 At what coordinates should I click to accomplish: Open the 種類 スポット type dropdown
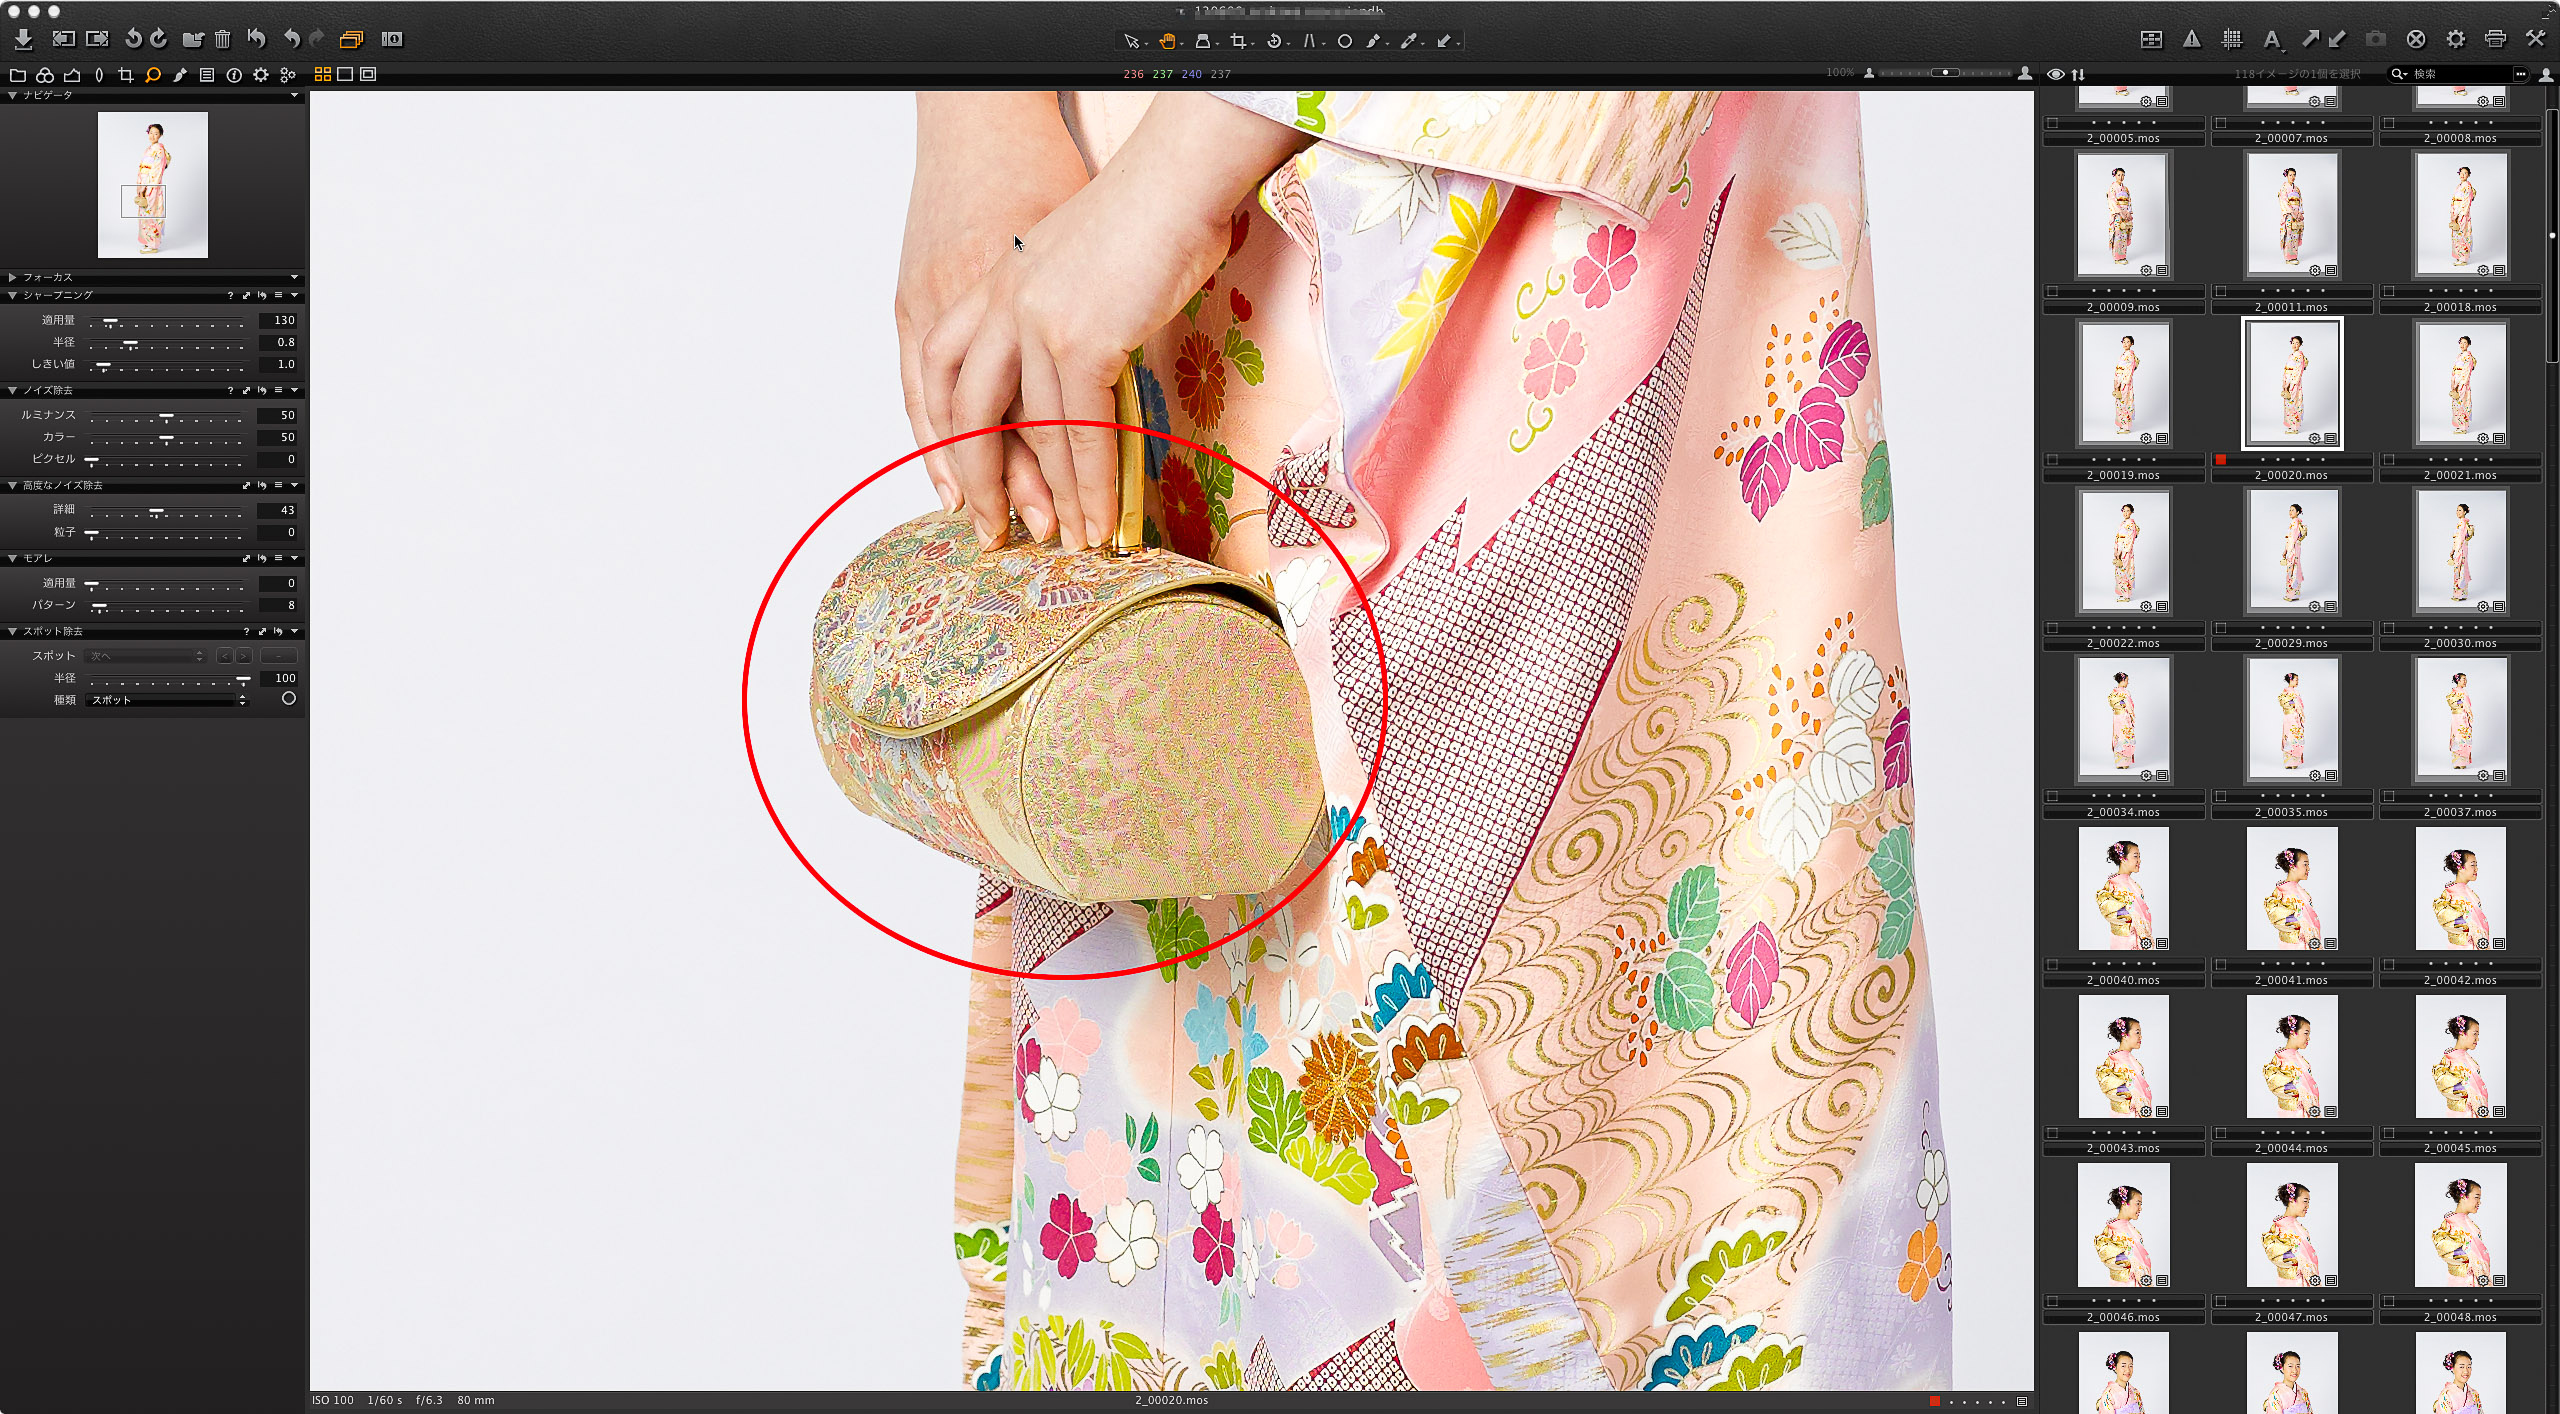[x=166, y=700]
